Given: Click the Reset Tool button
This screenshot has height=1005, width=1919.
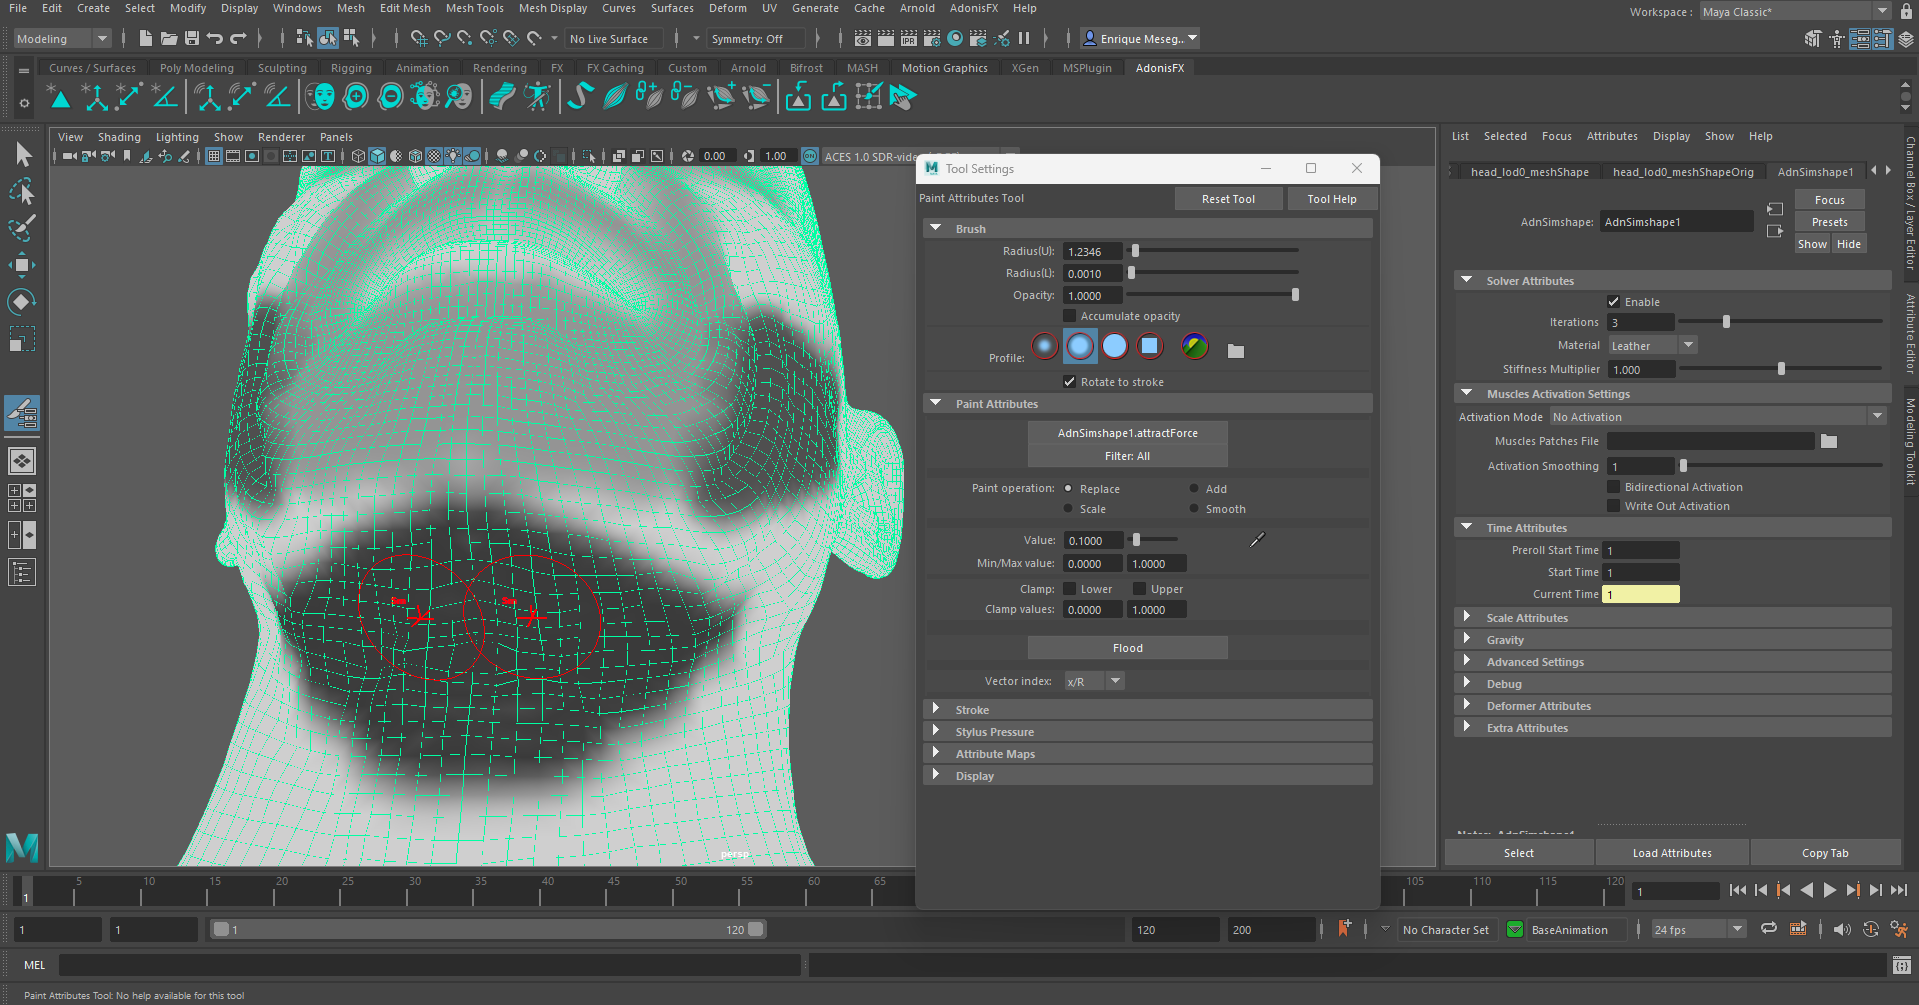Looking at the screenshot, I should pyautogui.click(x=1228, y=199).
